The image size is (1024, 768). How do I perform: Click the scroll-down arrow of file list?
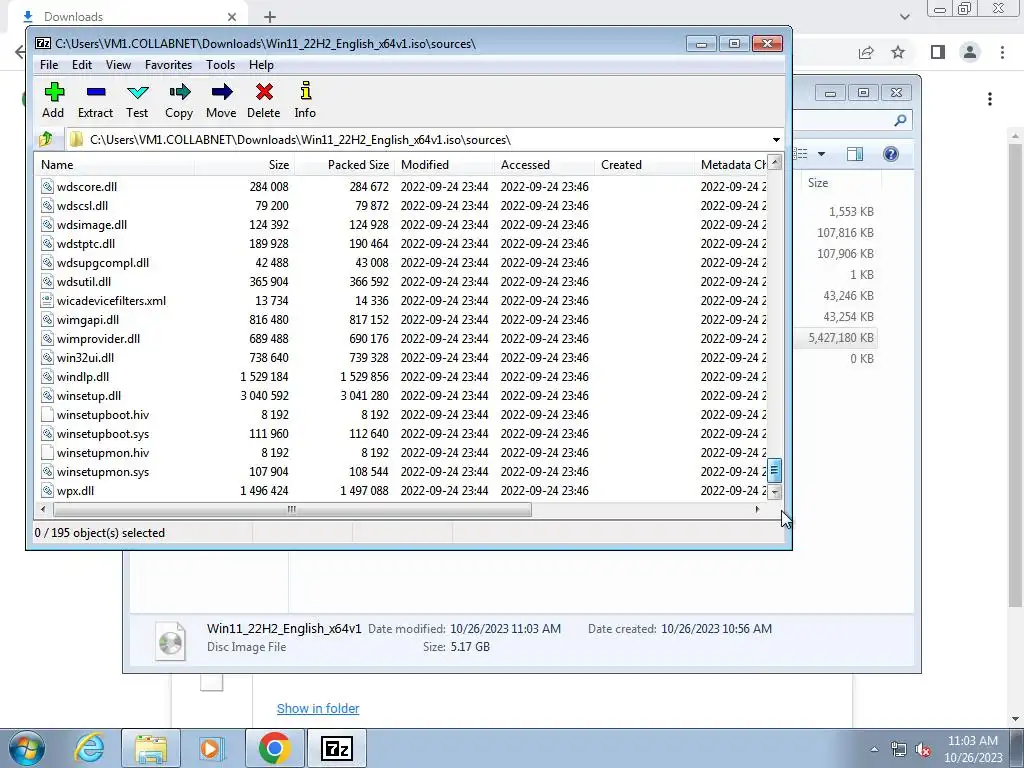(775, 493)
